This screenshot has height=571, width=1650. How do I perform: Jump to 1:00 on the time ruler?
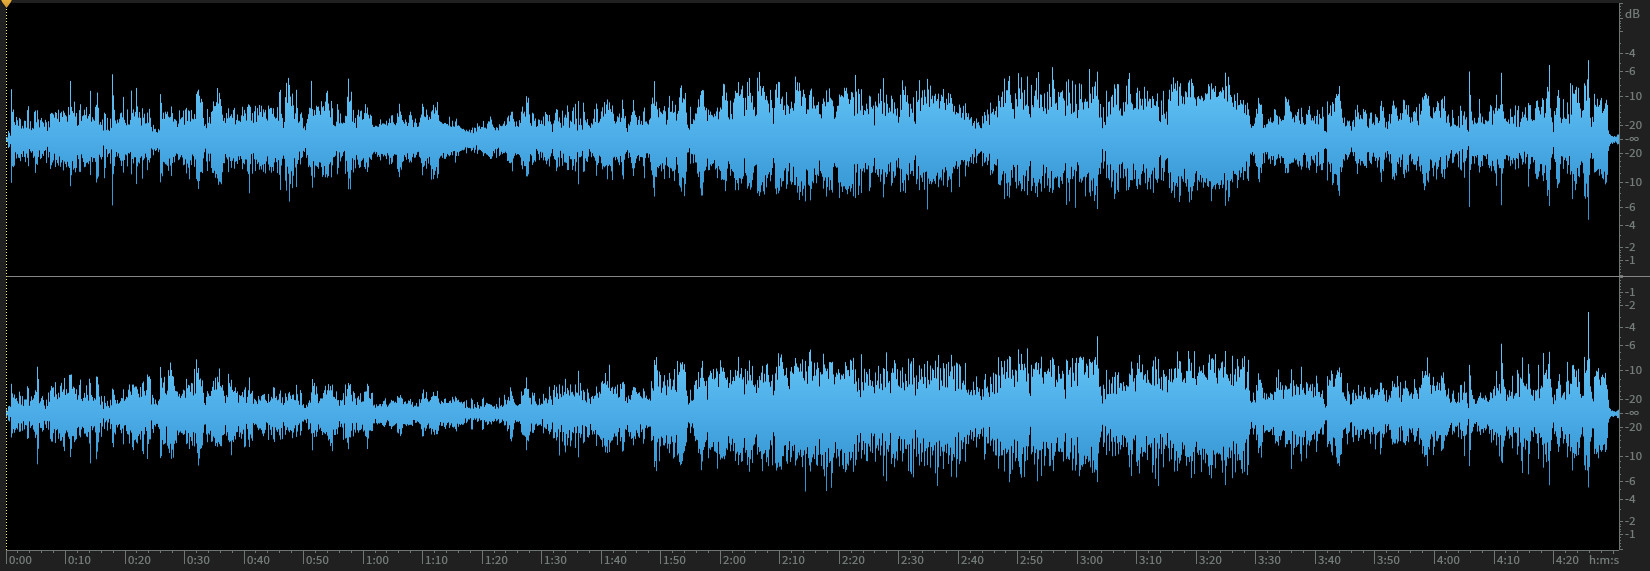377,560
